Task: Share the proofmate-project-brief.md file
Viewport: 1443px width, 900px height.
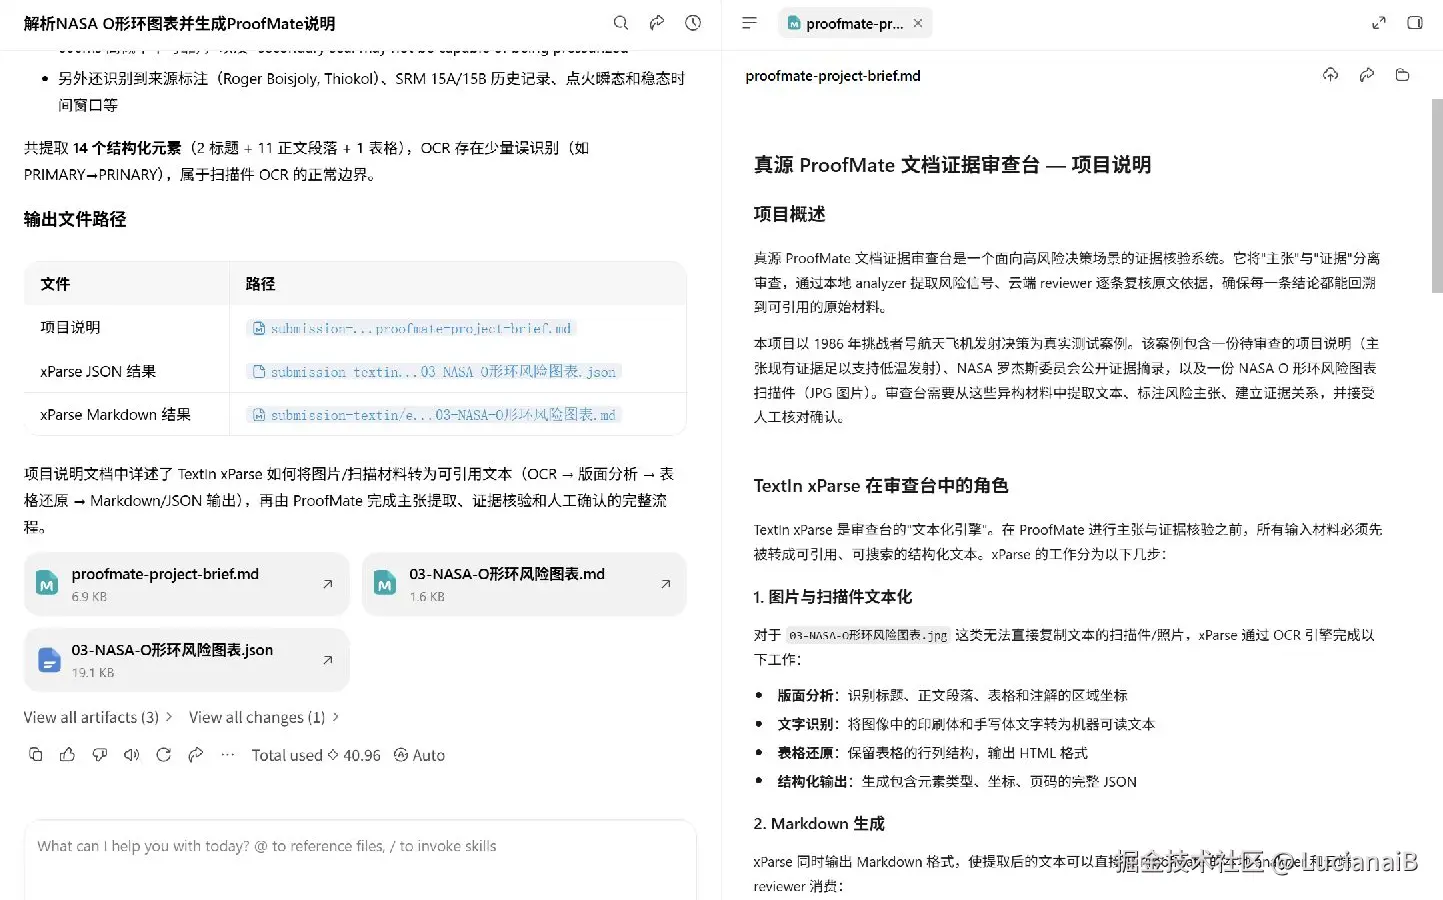Action: (1366, 75)
